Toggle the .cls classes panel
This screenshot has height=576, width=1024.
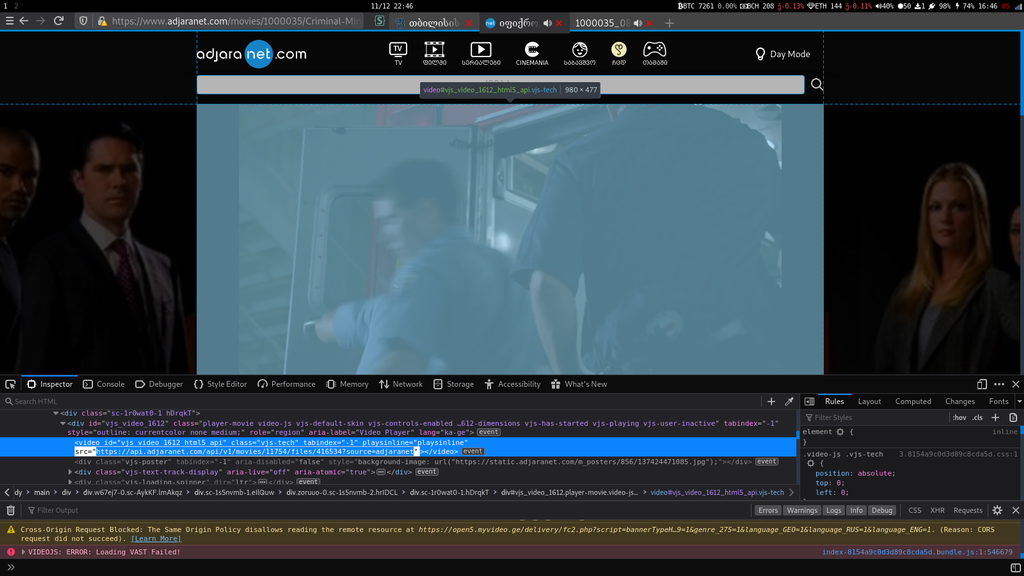click(978, 417)
